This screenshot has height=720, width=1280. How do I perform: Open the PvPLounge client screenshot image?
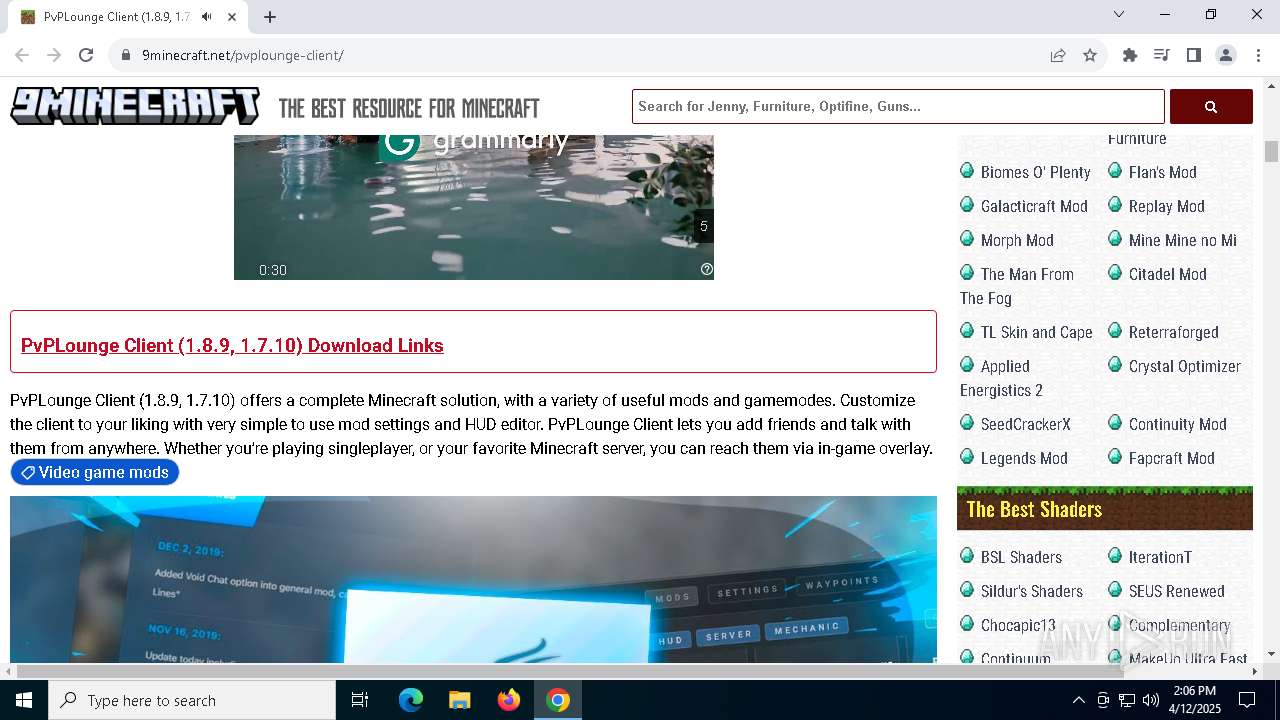coord(474,579)
